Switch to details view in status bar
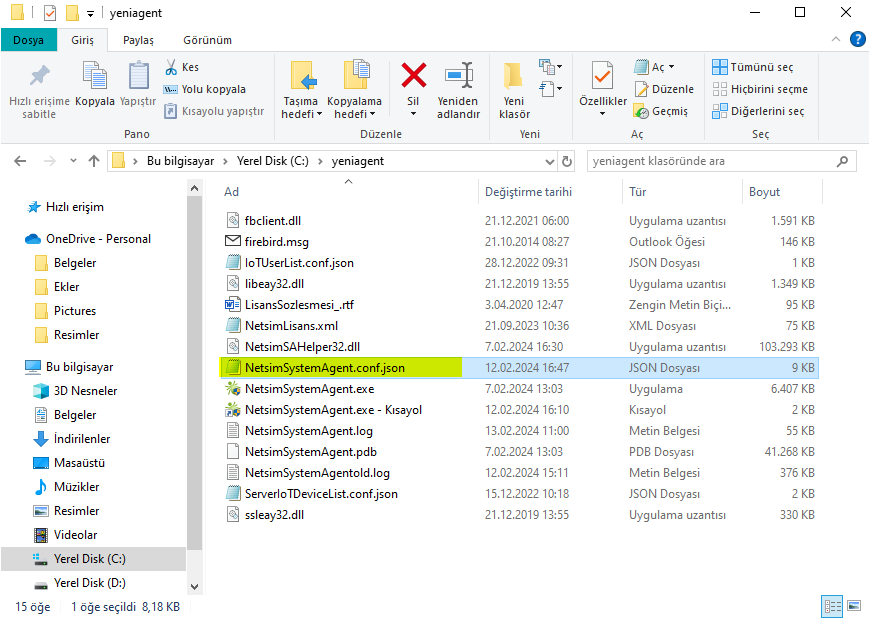Viewport: 869px width, 618px height. click(832, 606)
